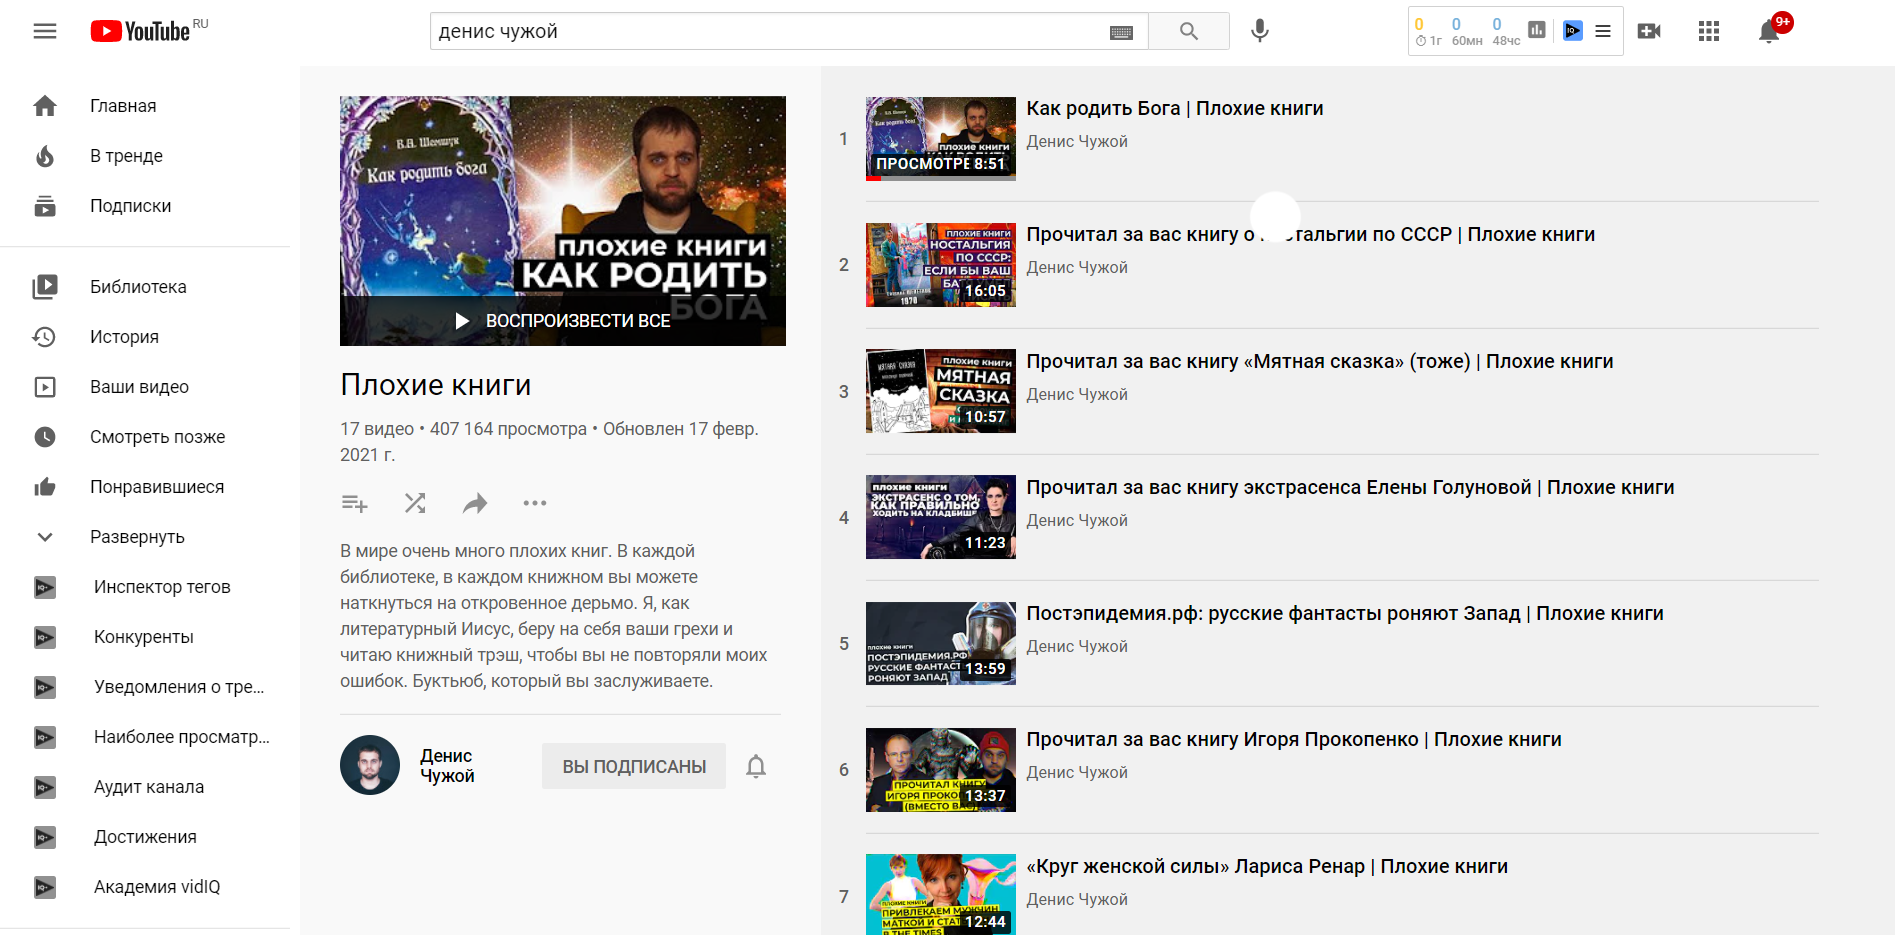Viewport: 1895px width, 935px height.
Task: Open Академия vidIQ item
Action: [x=145, y=887]
